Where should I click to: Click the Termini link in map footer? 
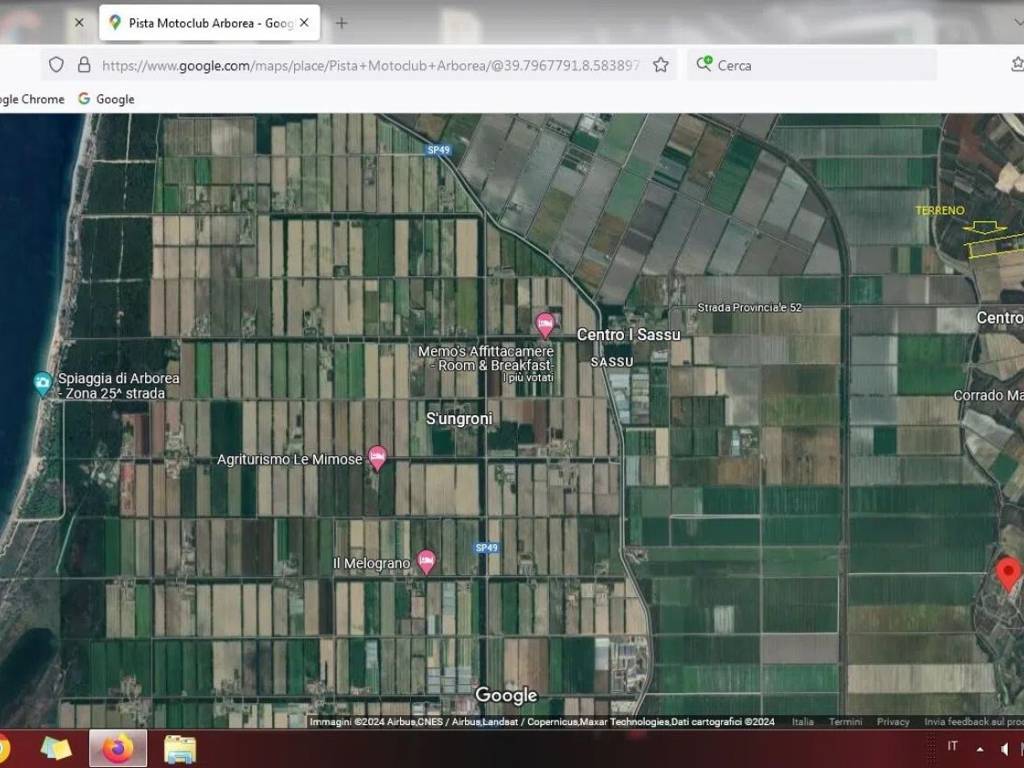(x=845, y=722)
